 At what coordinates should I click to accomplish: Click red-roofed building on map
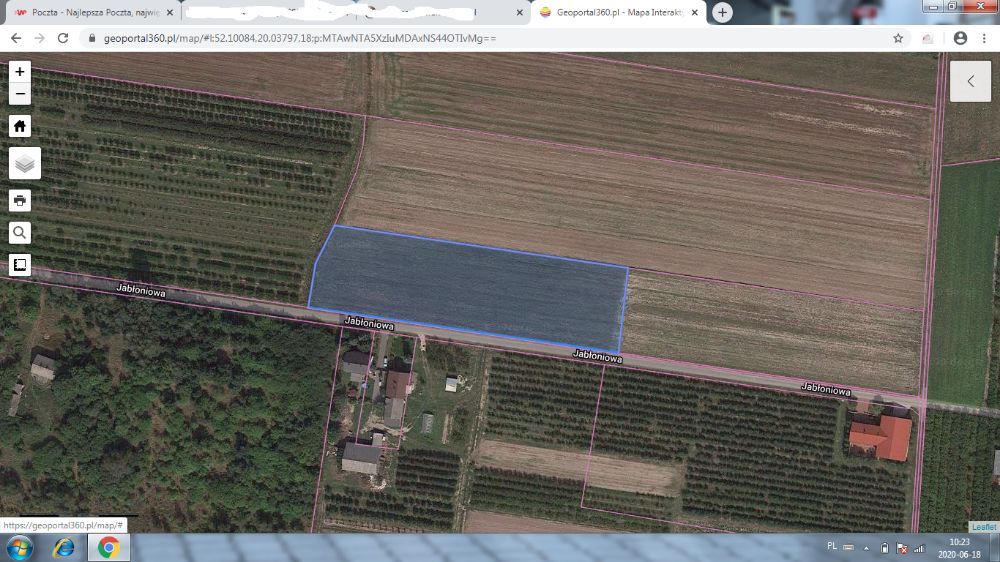[881, 437]
